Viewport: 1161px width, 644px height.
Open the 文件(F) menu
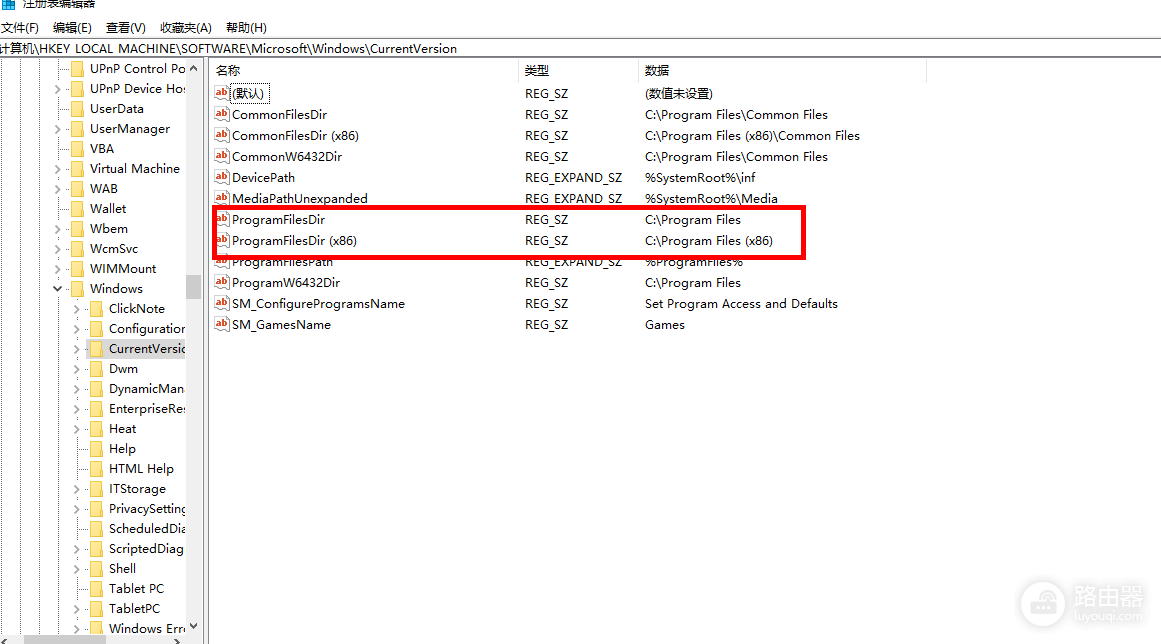click(20, 27)
